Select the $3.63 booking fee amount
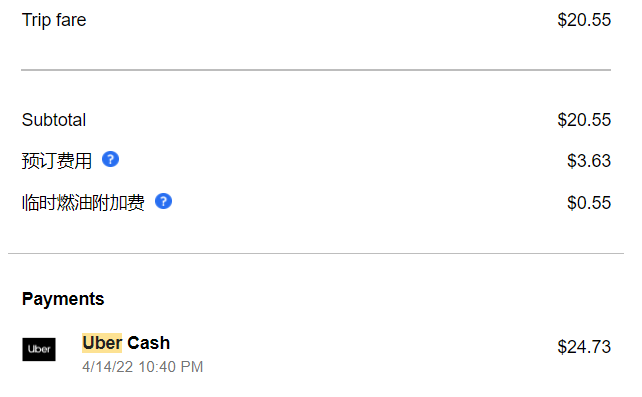This screenshot has height=397, width=642. [x=589, y=160]
